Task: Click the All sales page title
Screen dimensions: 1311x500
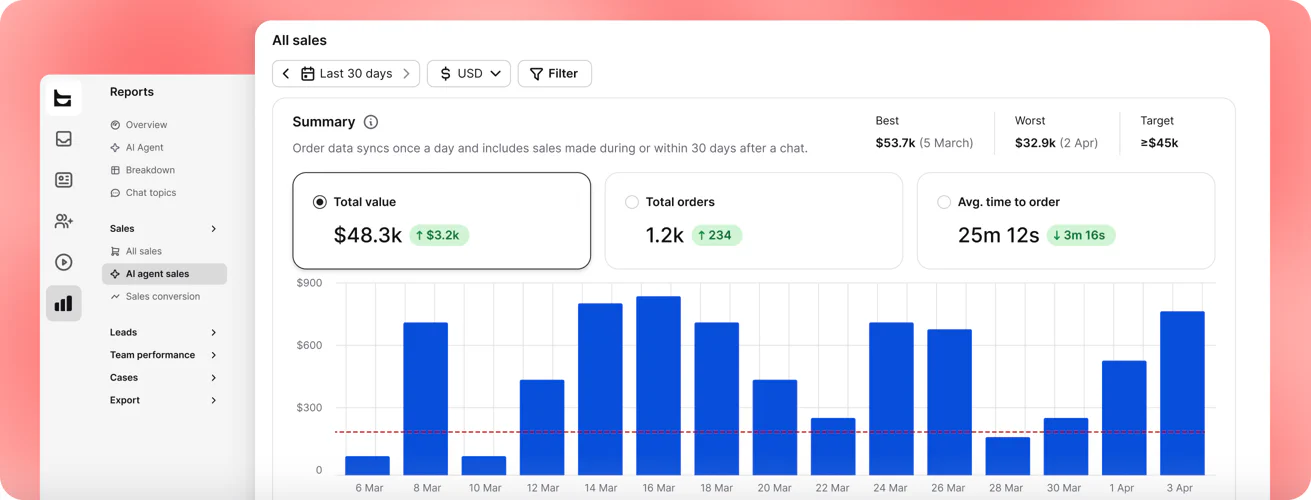Action: (x=299, y=41)
